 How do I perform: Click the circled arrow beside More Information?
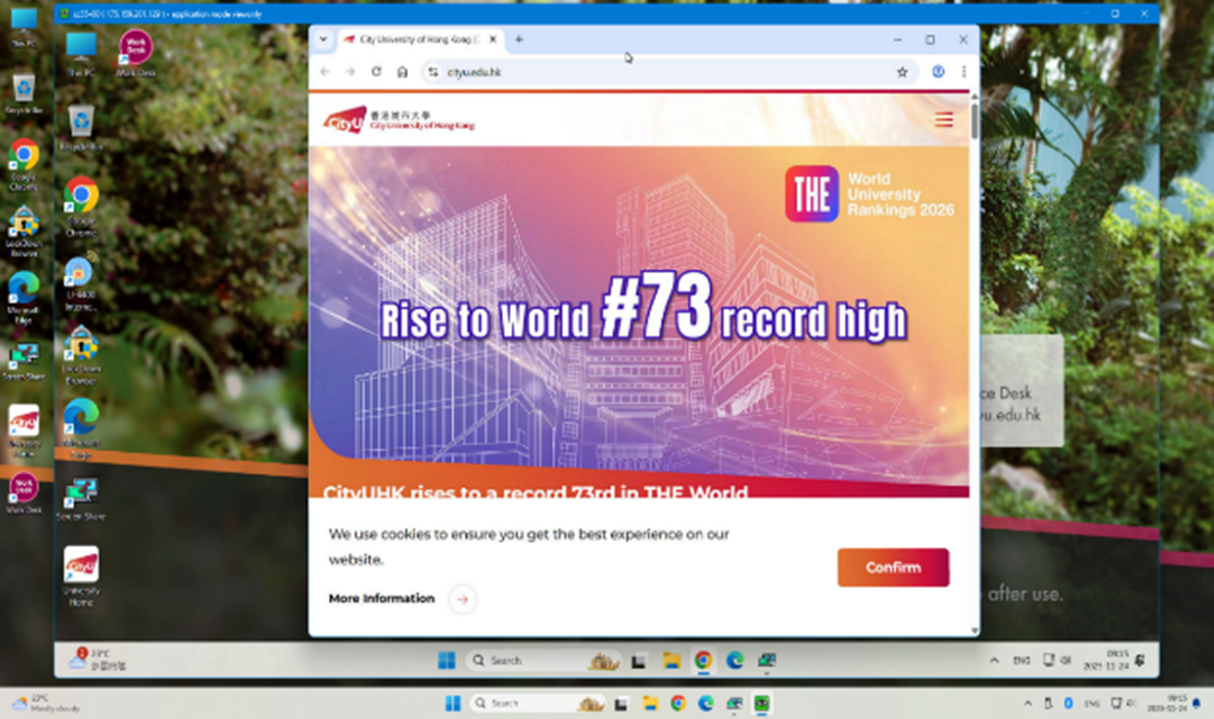[x=462, y=599]
